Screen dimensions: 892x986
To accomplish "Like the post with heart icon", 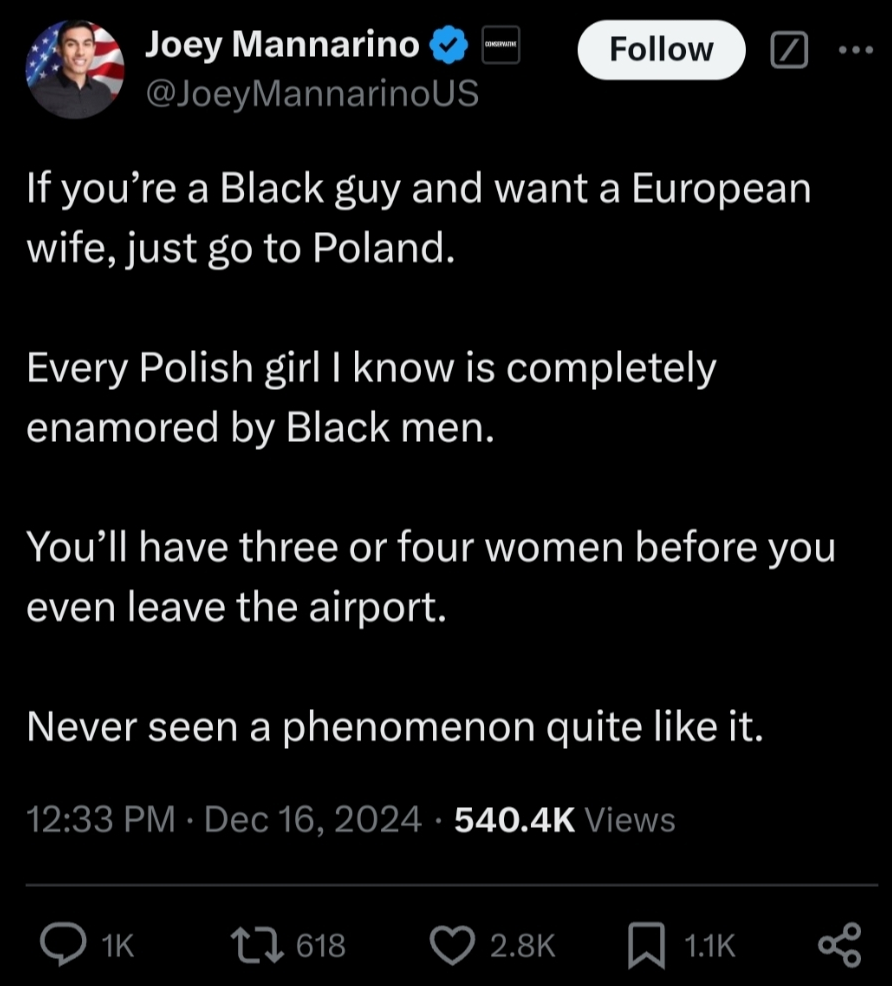I will (x=453, y=944).
